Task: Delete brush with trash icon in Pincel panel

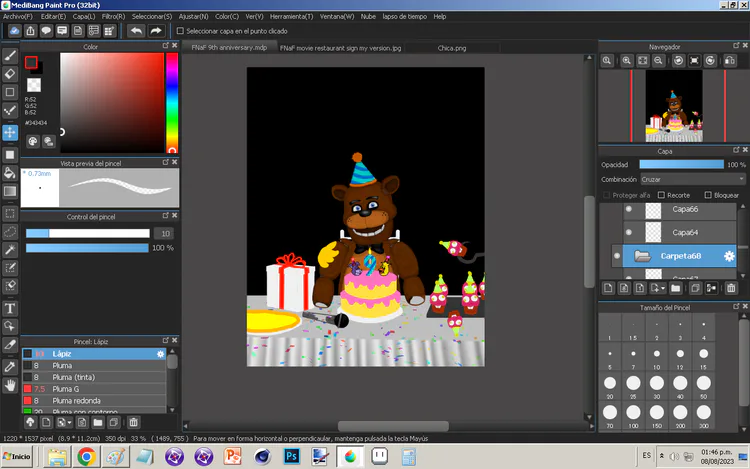Action: (x=133, y=422)
